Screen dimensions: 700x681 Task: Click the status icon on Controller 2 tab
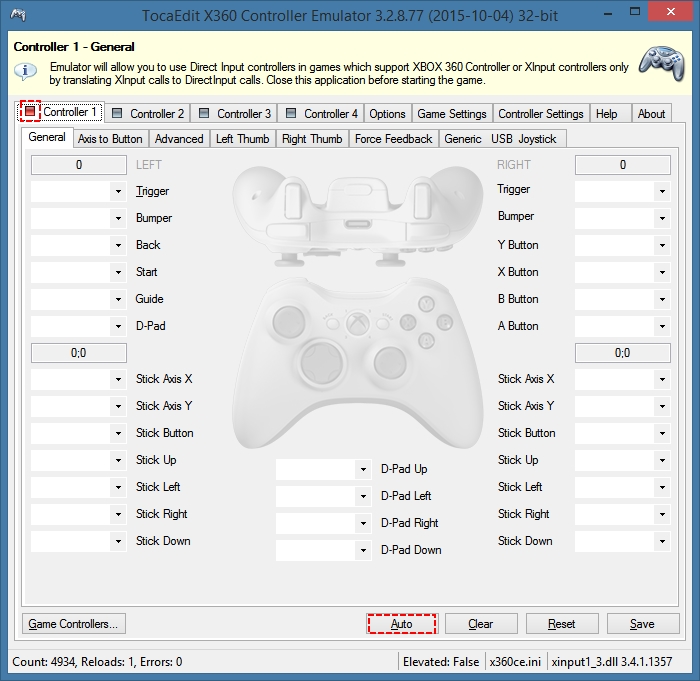tap(117, 113)
